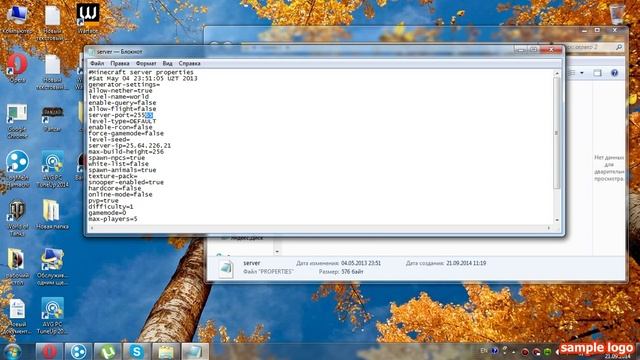The width and height of the screenshot is (640, 360).
Task: Open Skype from the taskbar
Action: click(x=137, y=352)
